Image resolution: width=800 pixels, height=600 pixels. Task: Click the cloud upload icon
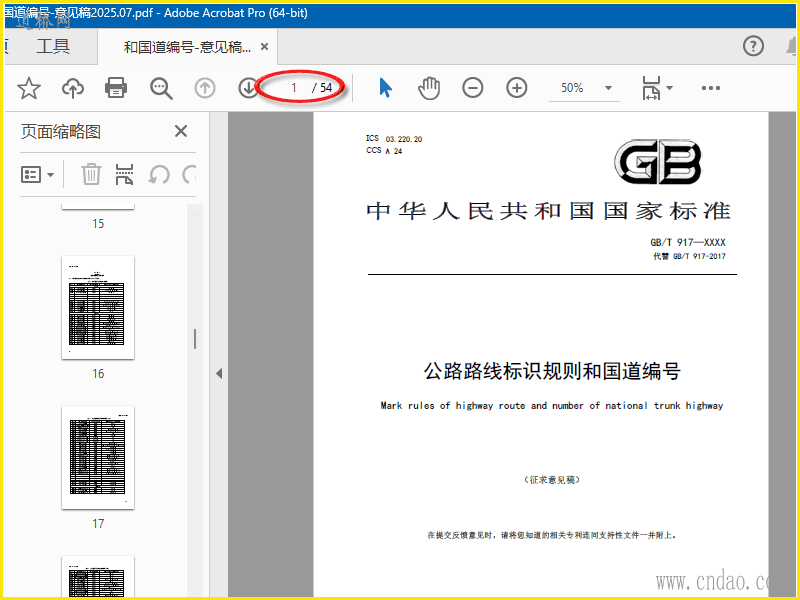point(73,88)
